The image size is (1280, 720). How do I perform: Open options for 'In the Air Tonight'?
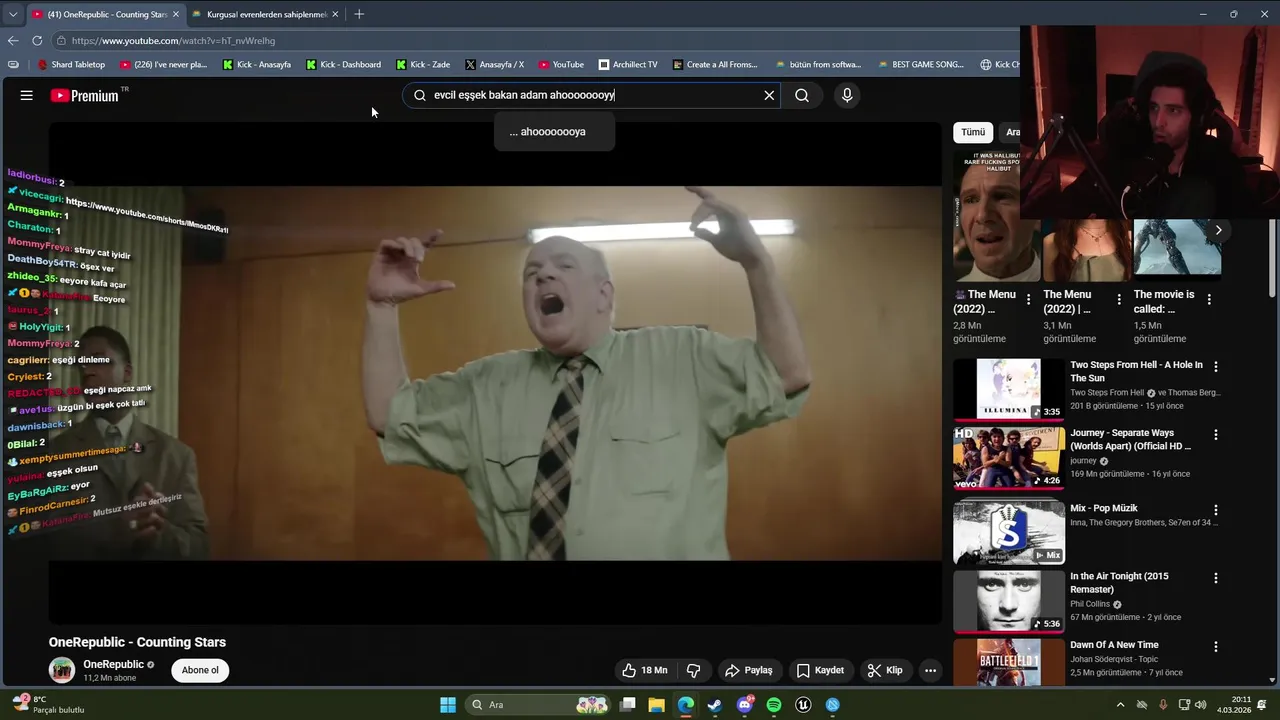pyautogui.click(x=1216, y=578)
